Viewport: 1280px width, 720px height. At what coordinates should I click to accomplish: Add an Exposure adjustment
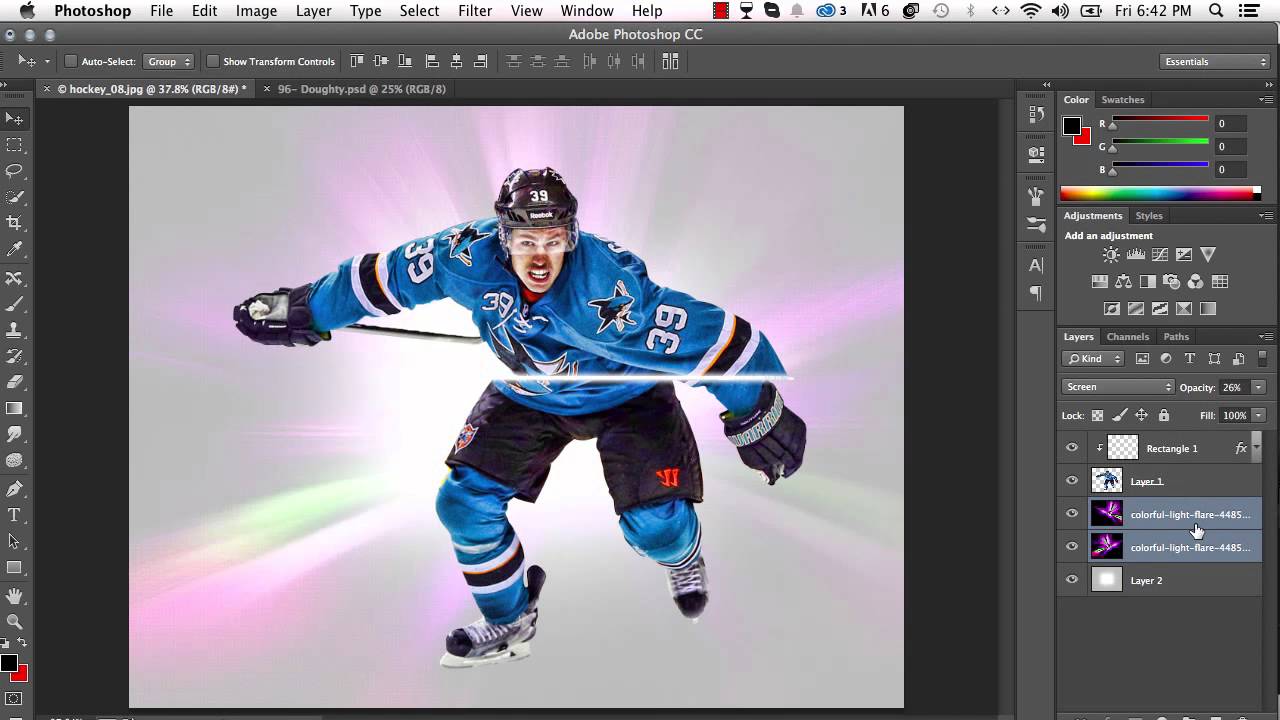tap(1184, 255)
